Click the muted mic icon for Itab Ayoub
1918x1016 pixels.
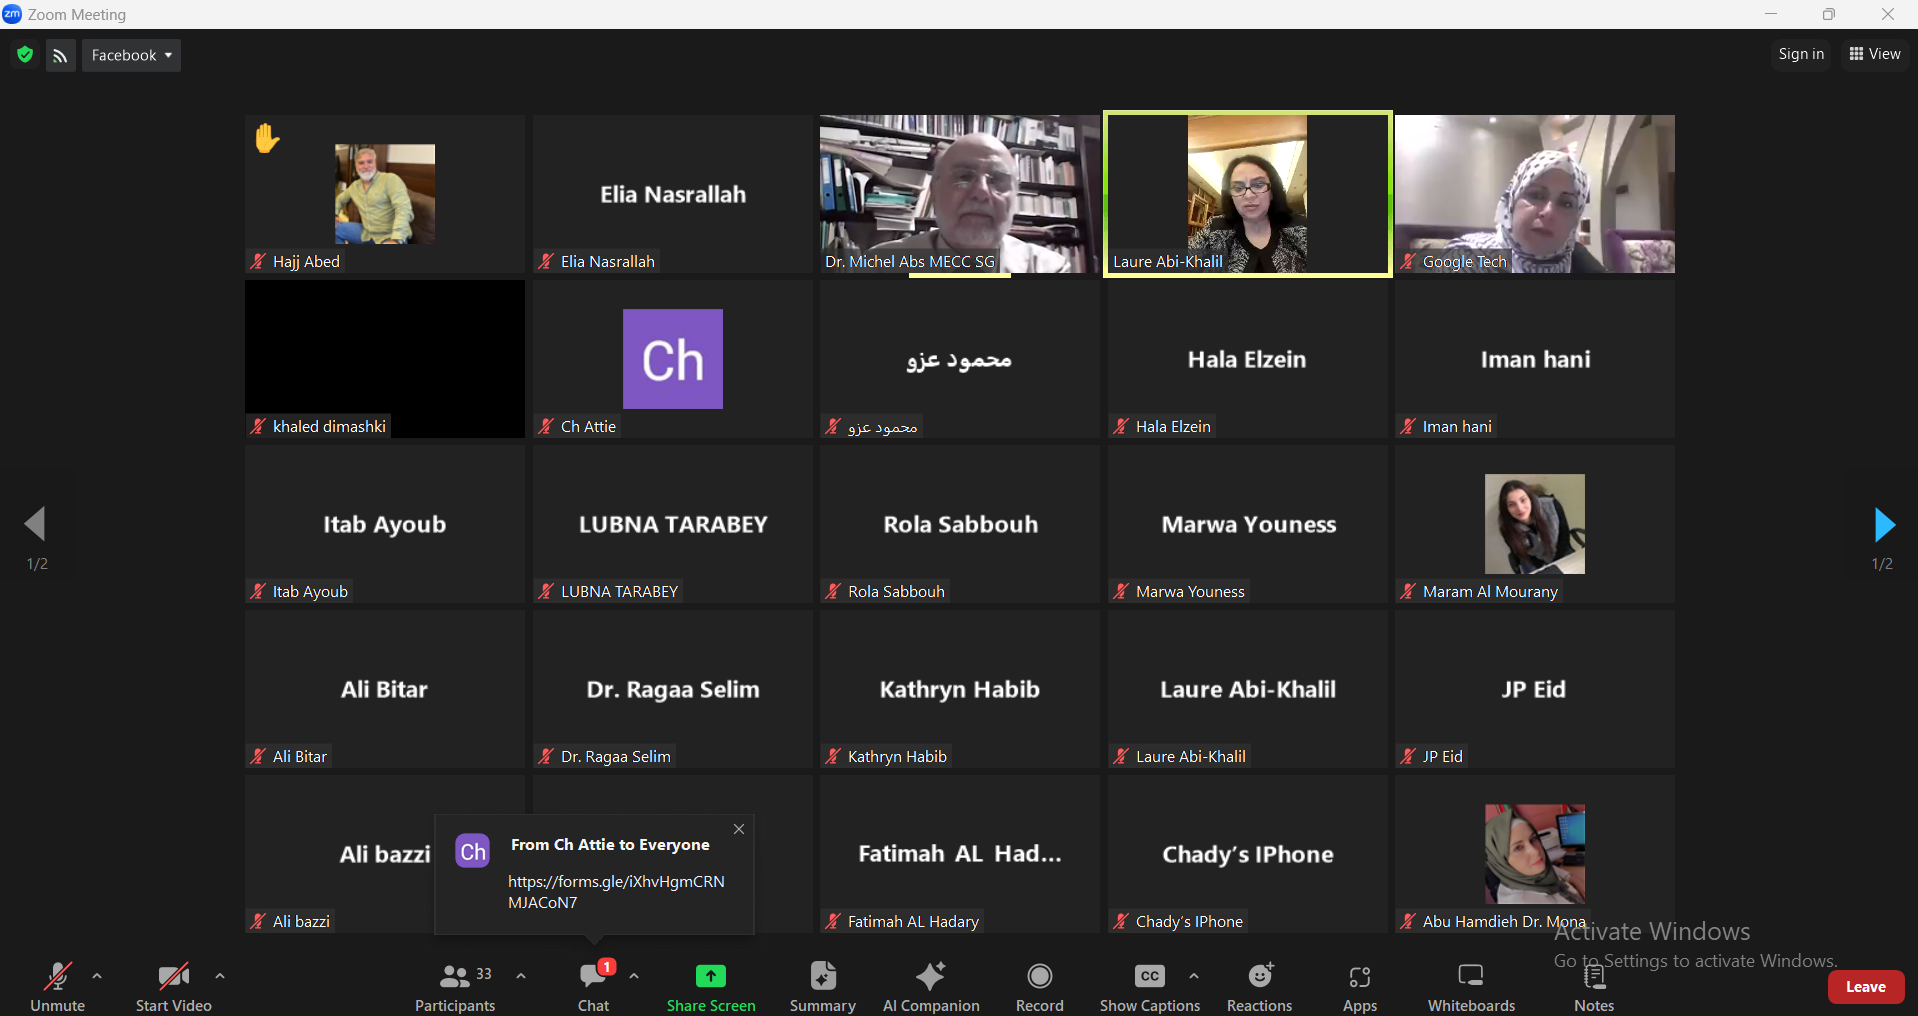click(258, 592)
